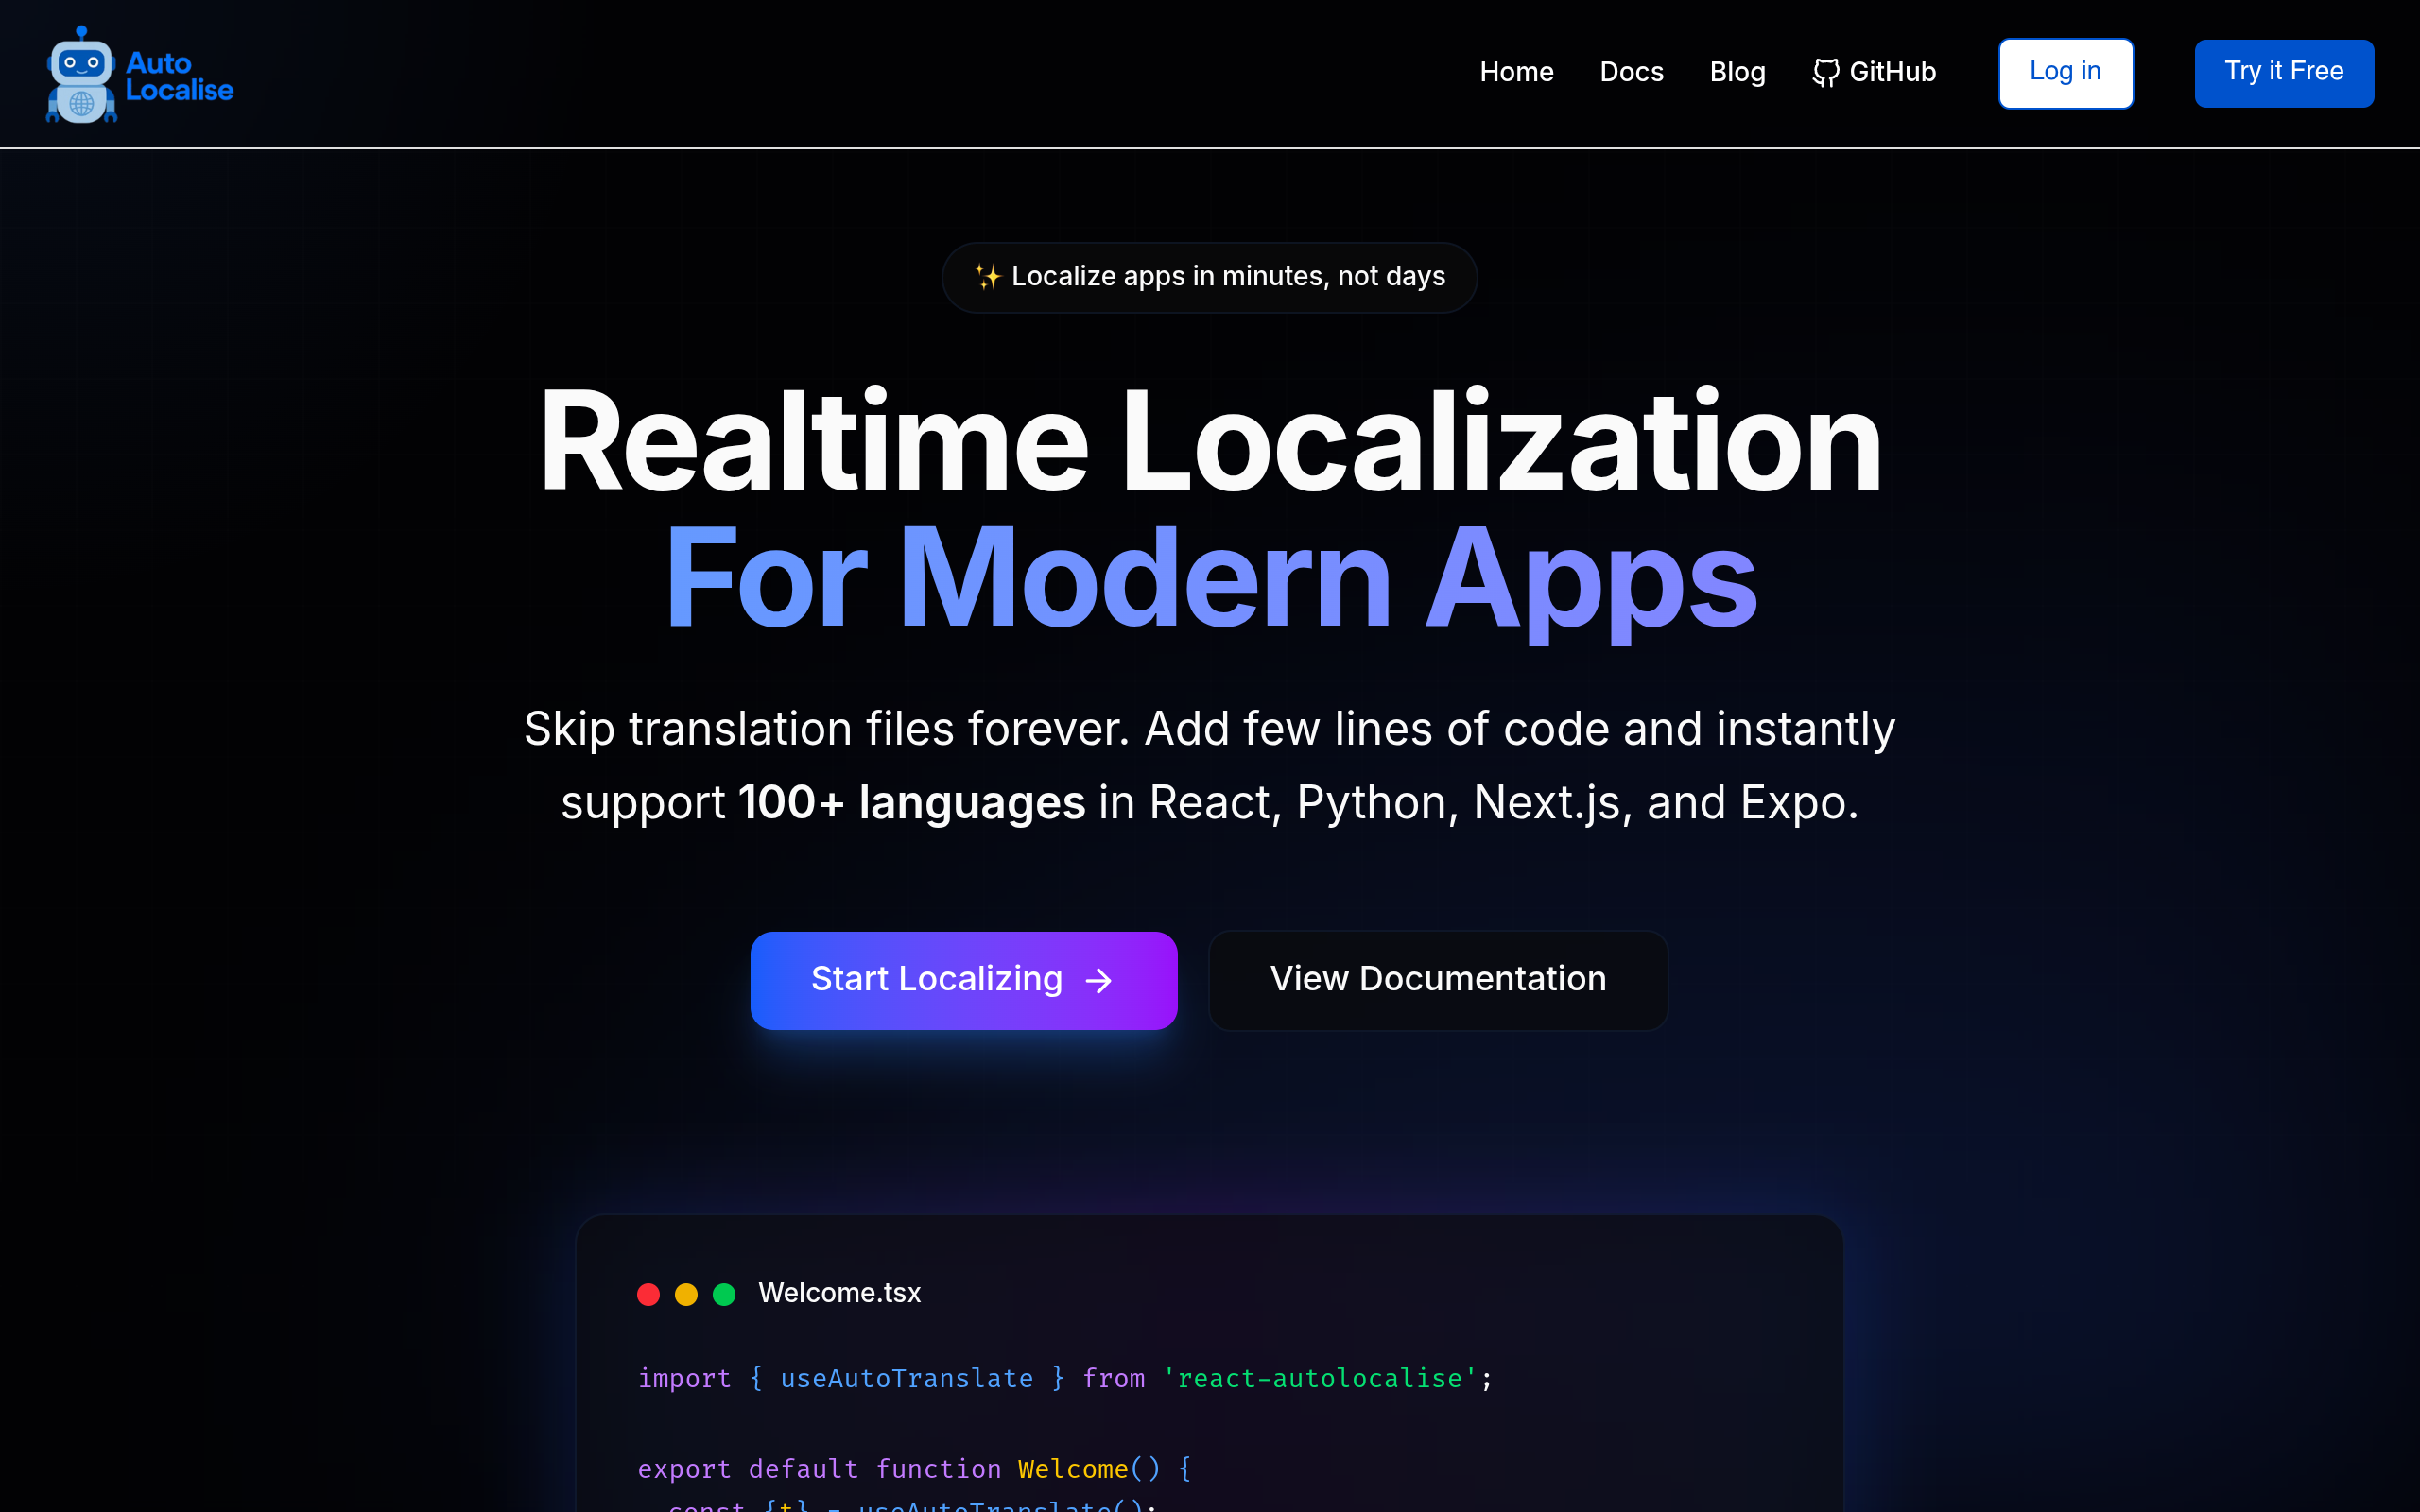Image resolution: width=2420 pixels, height=1512 pixels.
Task: Click the arrow icon in Start Localizing
Action: [1099, 981]
